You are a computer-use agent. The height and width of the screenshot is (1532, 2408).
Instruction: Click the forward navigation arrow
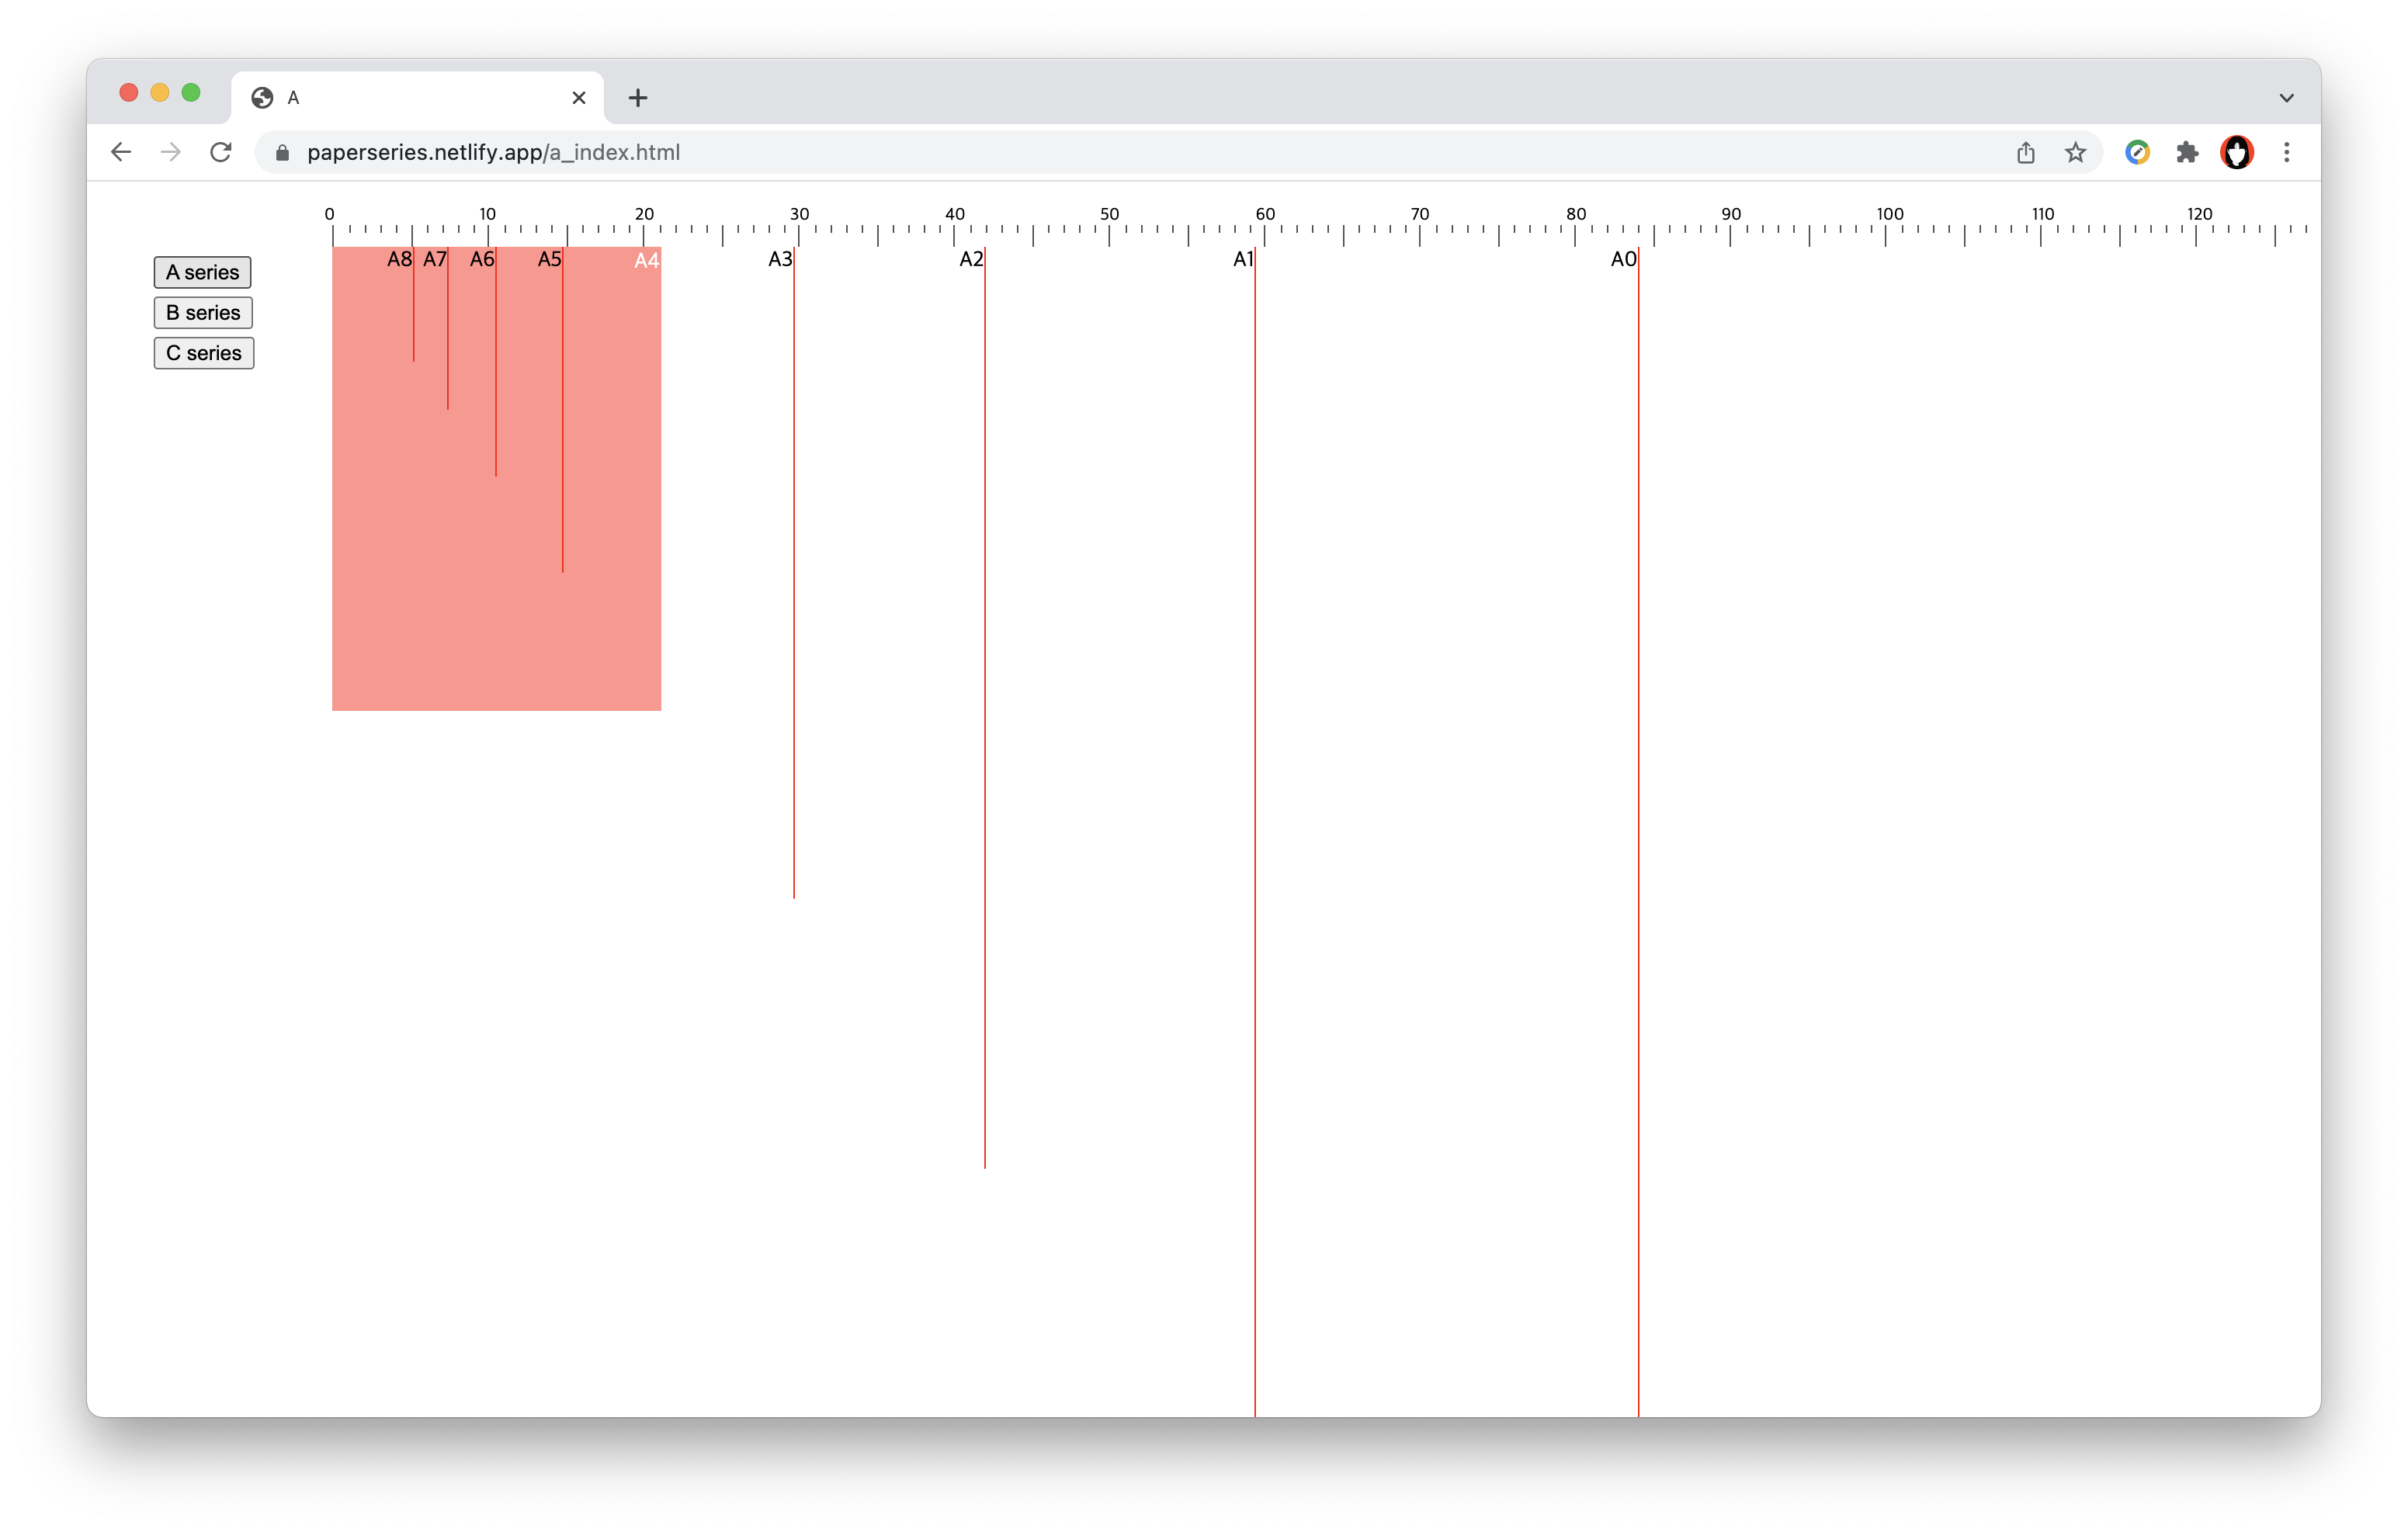coord(171,152)
